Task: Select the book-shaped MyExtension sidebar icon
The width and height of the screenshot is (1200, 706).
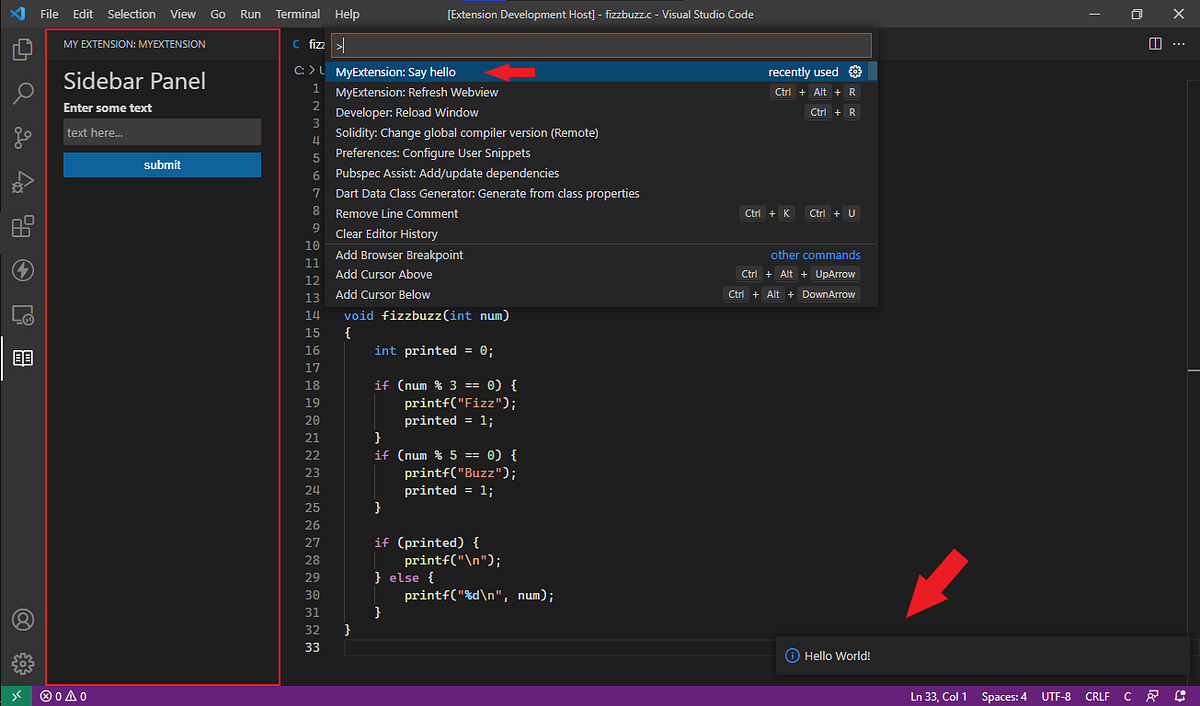Action: click(22, 358)
